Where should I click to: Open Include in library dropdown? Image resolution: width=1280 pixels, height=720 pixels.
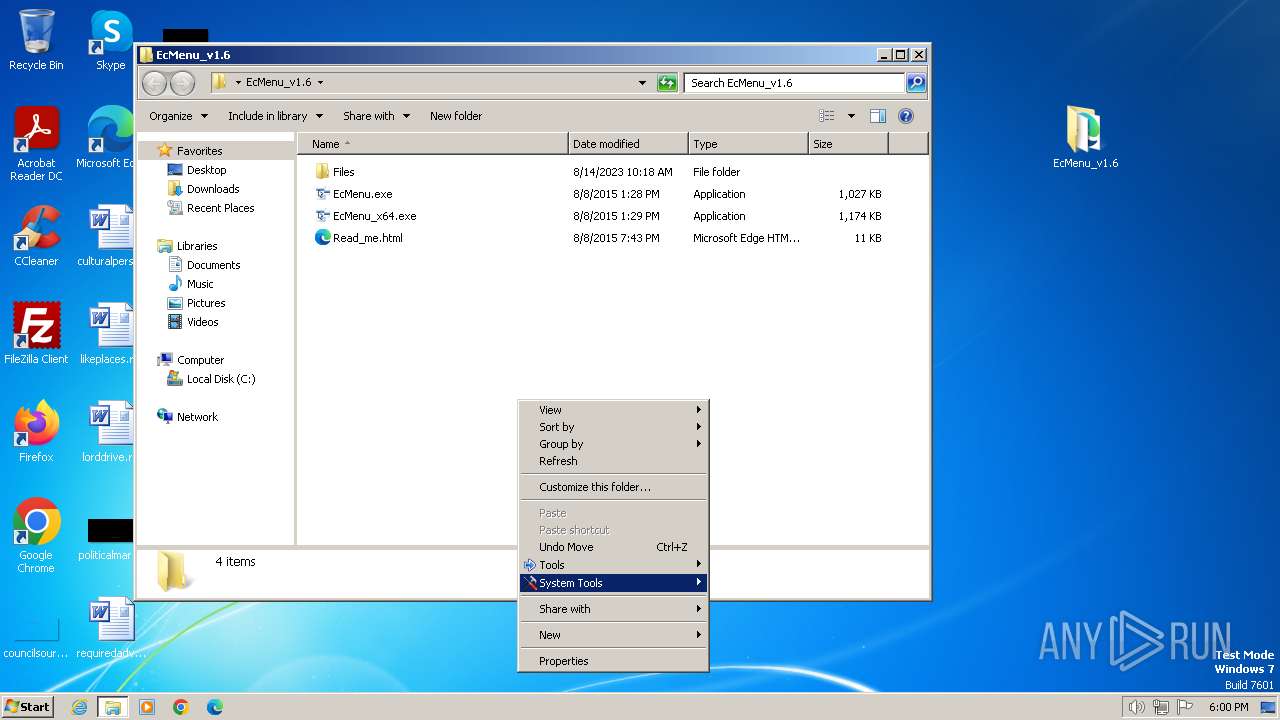tap(275, 116)
